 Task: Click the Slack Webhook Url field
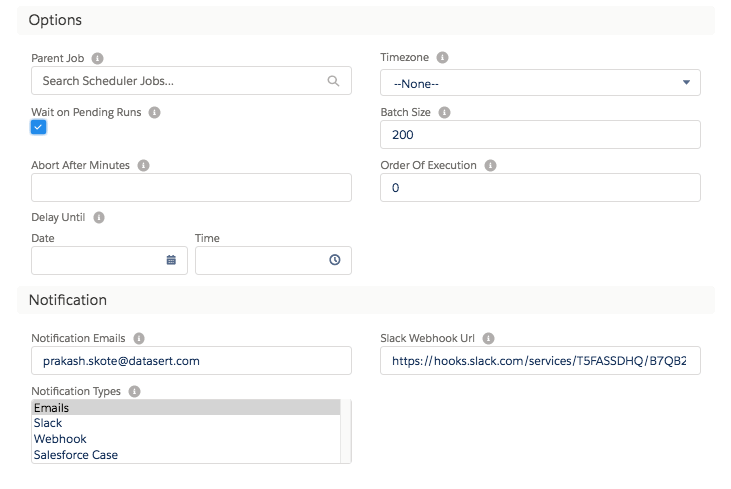540,360
